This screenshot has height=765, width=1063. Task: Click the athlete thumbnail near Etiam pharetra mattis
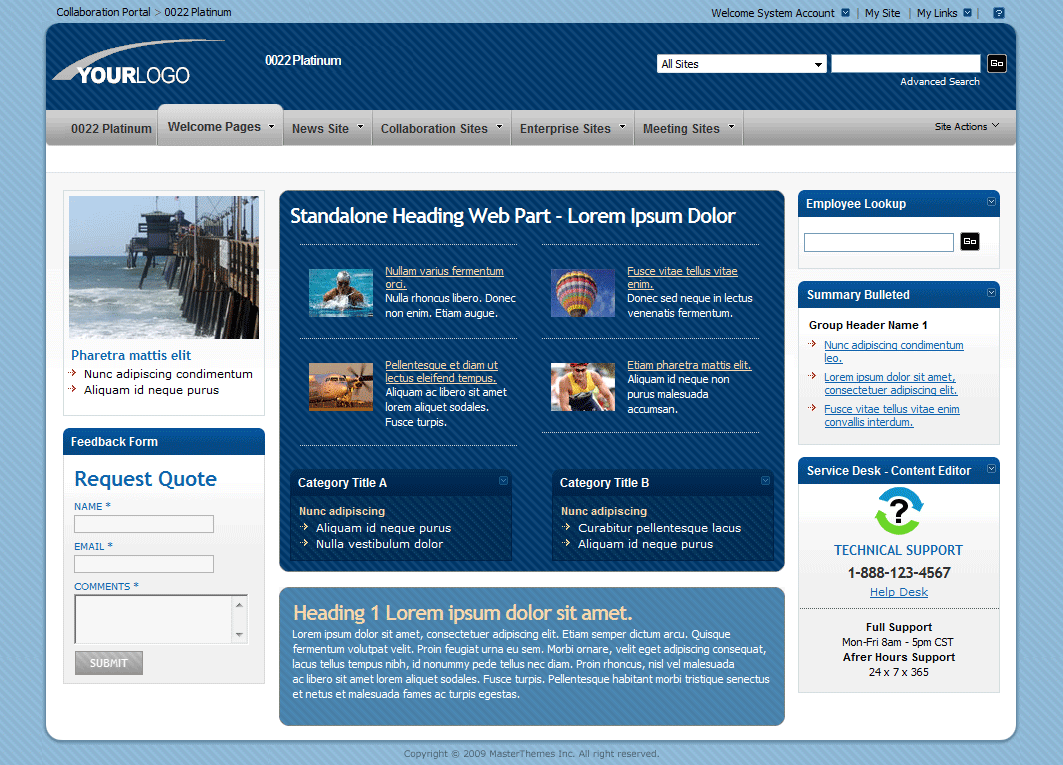tap(583, 385)
